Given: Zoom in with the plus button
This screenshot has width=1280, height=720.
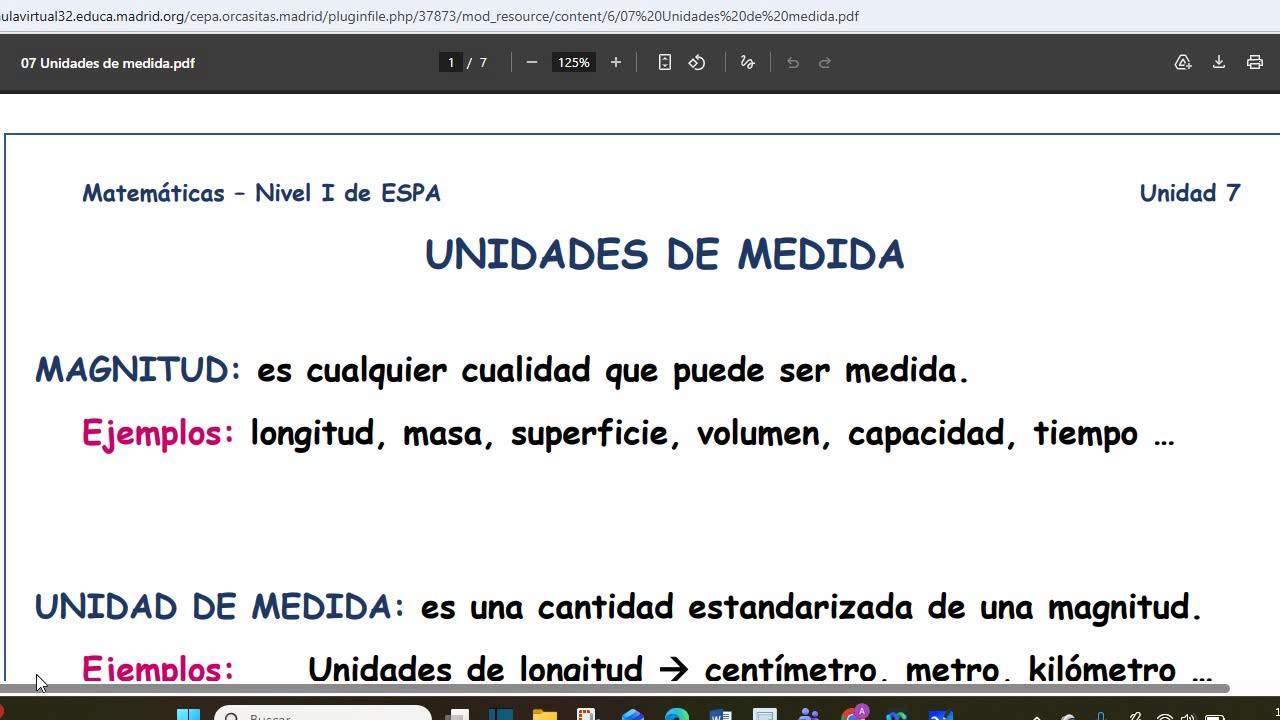Looking at the screenshot, I should point(616,62).
